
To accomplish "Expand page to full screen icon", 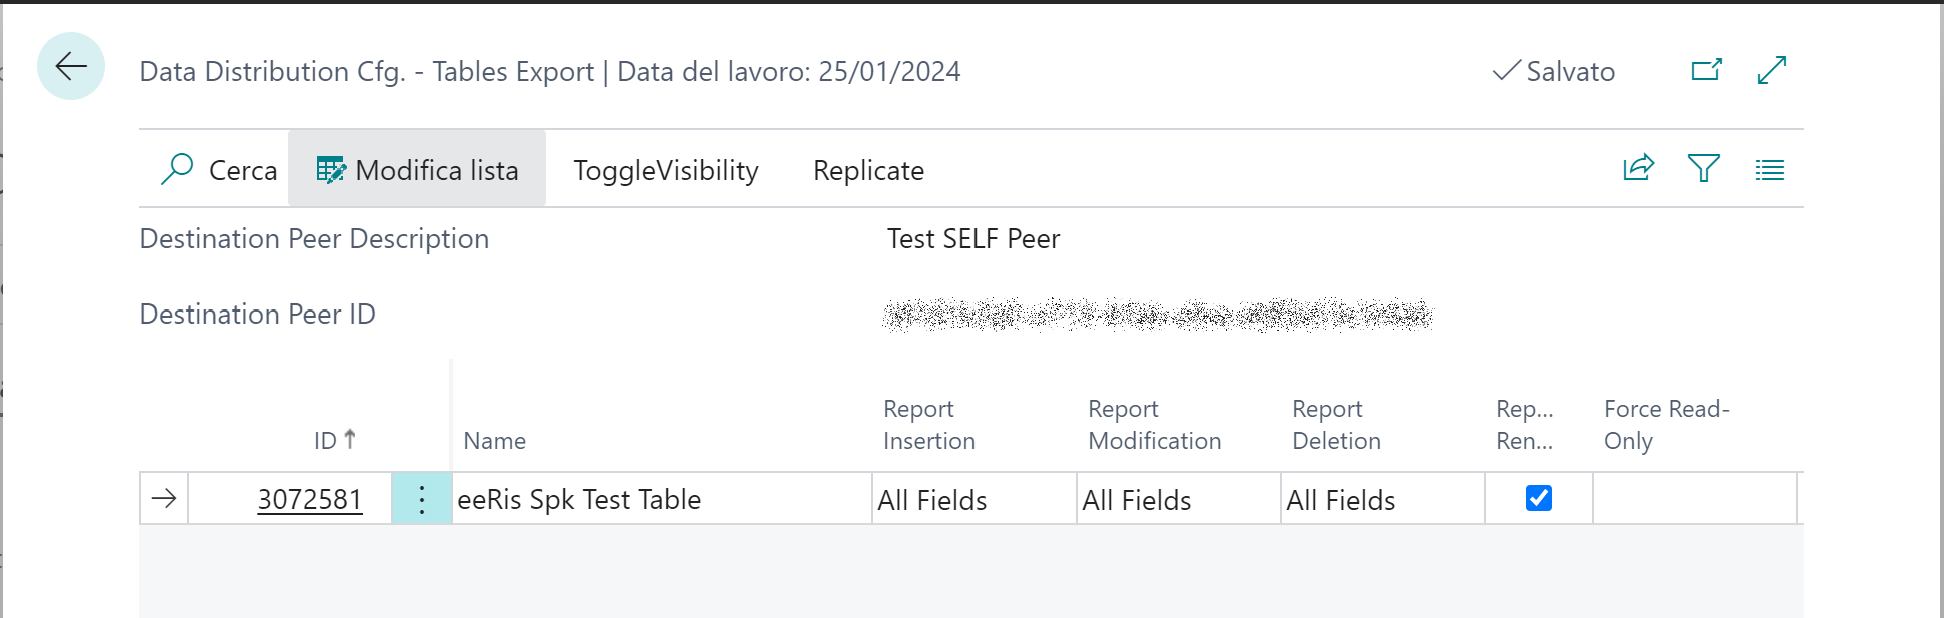I will click(x=1772, y=70).
